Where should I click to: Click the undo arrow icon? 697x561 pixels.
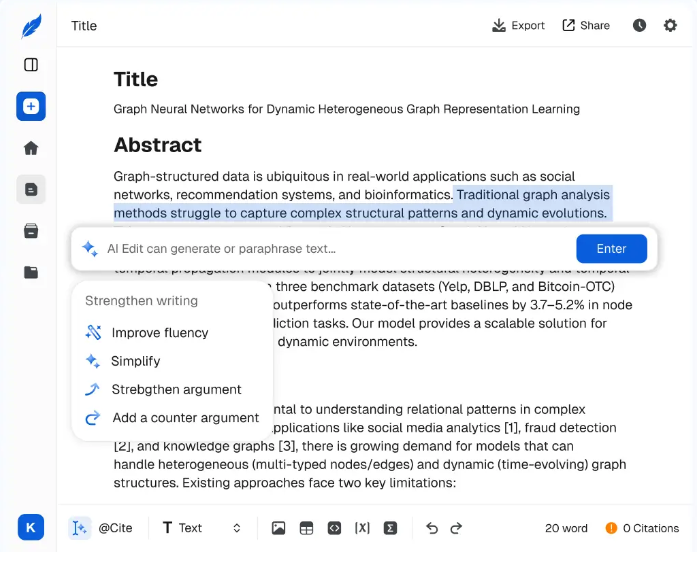[432, 528]
